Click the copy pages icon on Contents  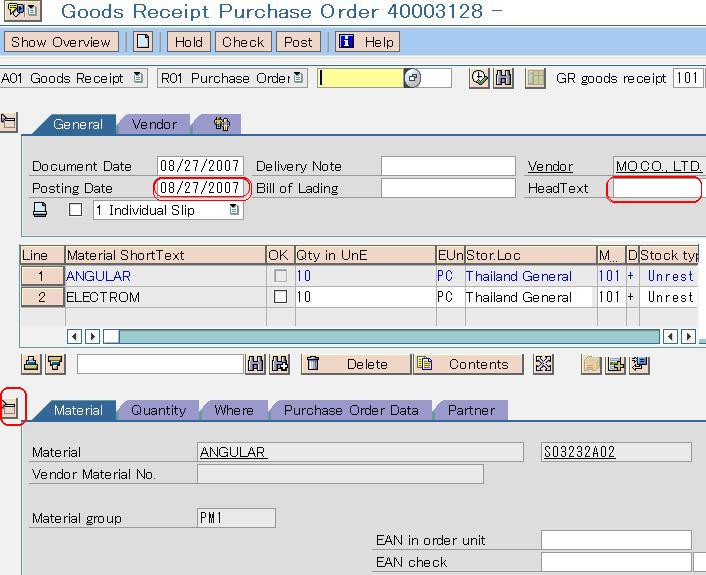(x=425, y=363)
